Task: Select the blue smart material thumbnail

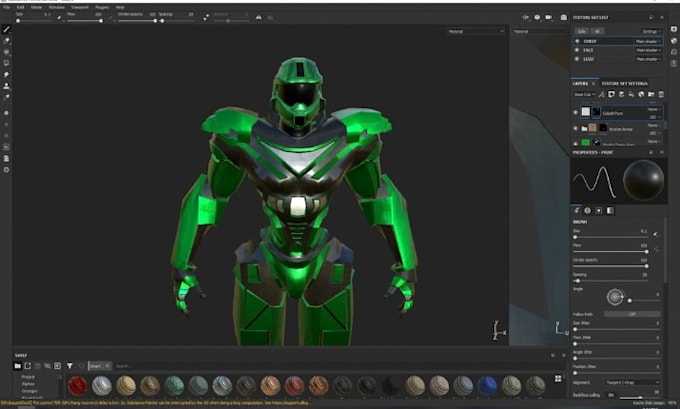Action: [487, 386]
